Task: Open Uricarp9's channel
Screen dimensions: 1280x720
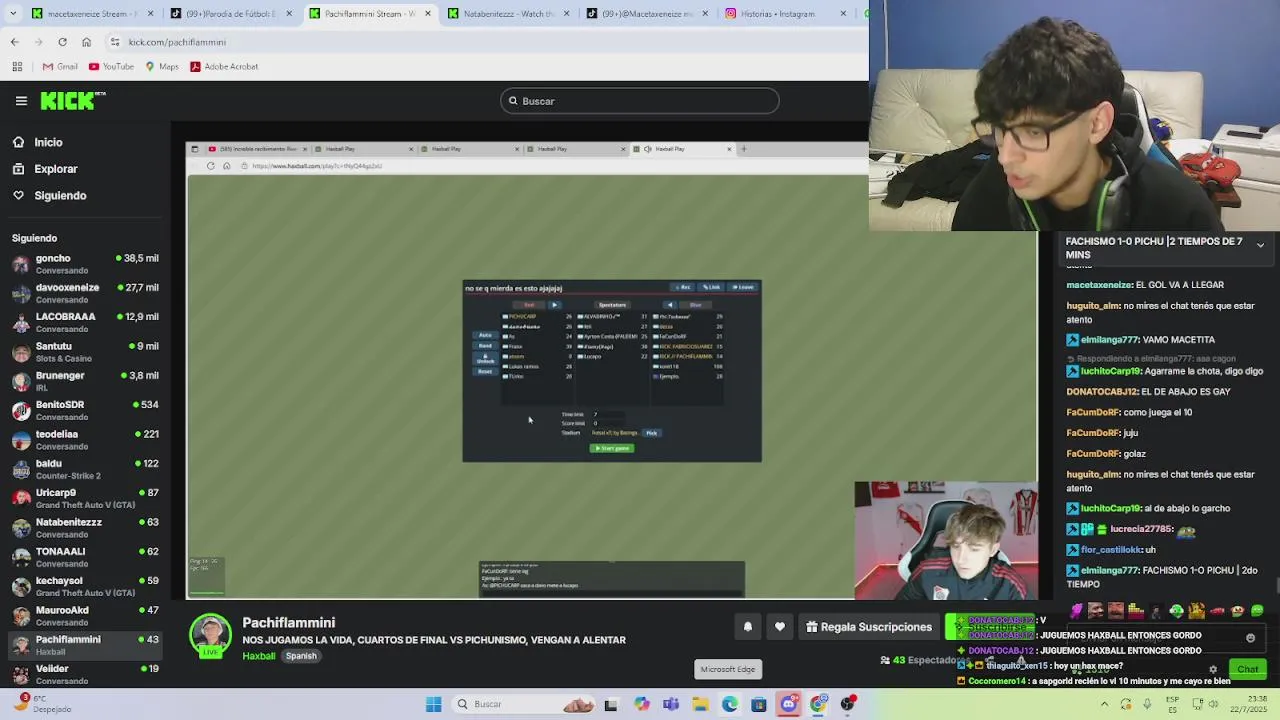Action: point(85,498)
